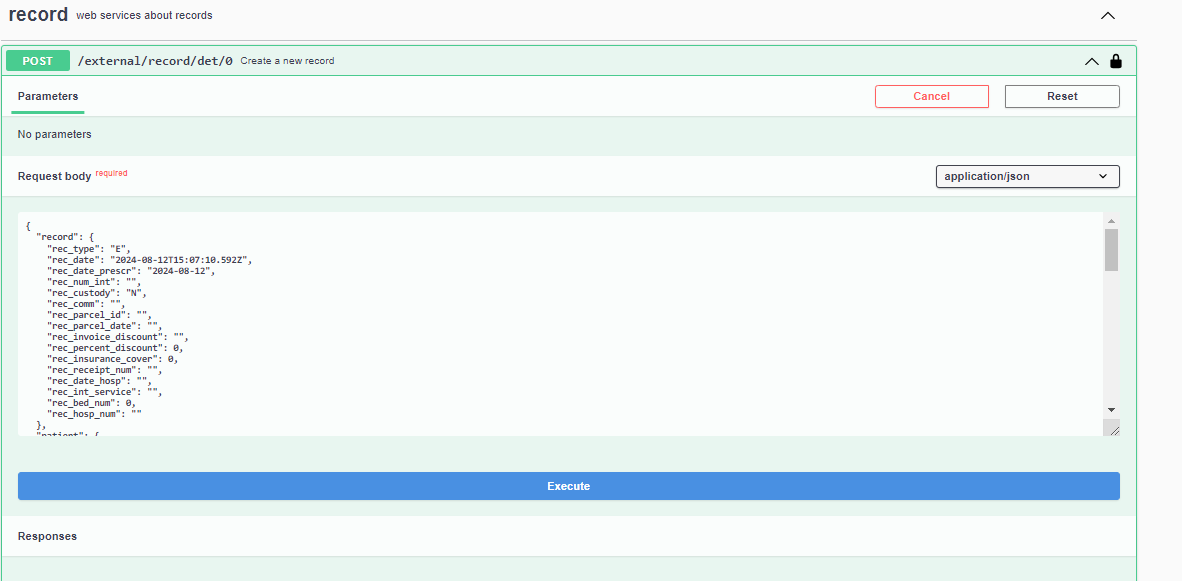Click the record tag heading
This screenshot has width=1182, height=581.
[38, 15]
